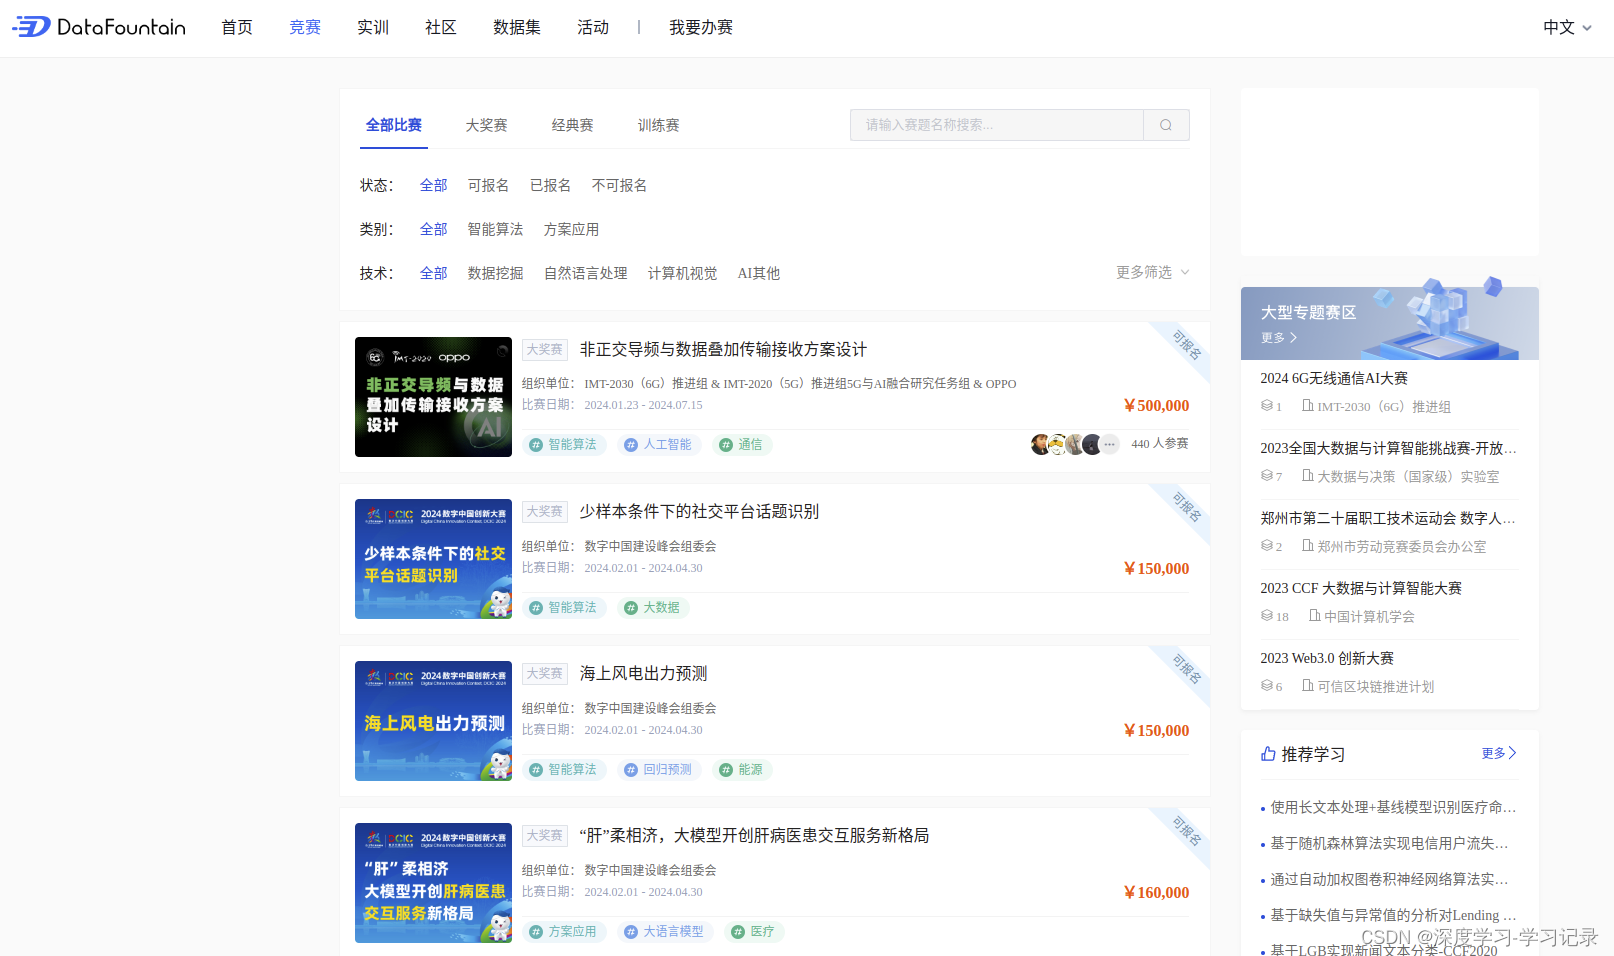Click organizer icon beside 中国计算机学会
This screenshot has width=1614, height=956.
pyautogui.click(x=1315, y=616)
